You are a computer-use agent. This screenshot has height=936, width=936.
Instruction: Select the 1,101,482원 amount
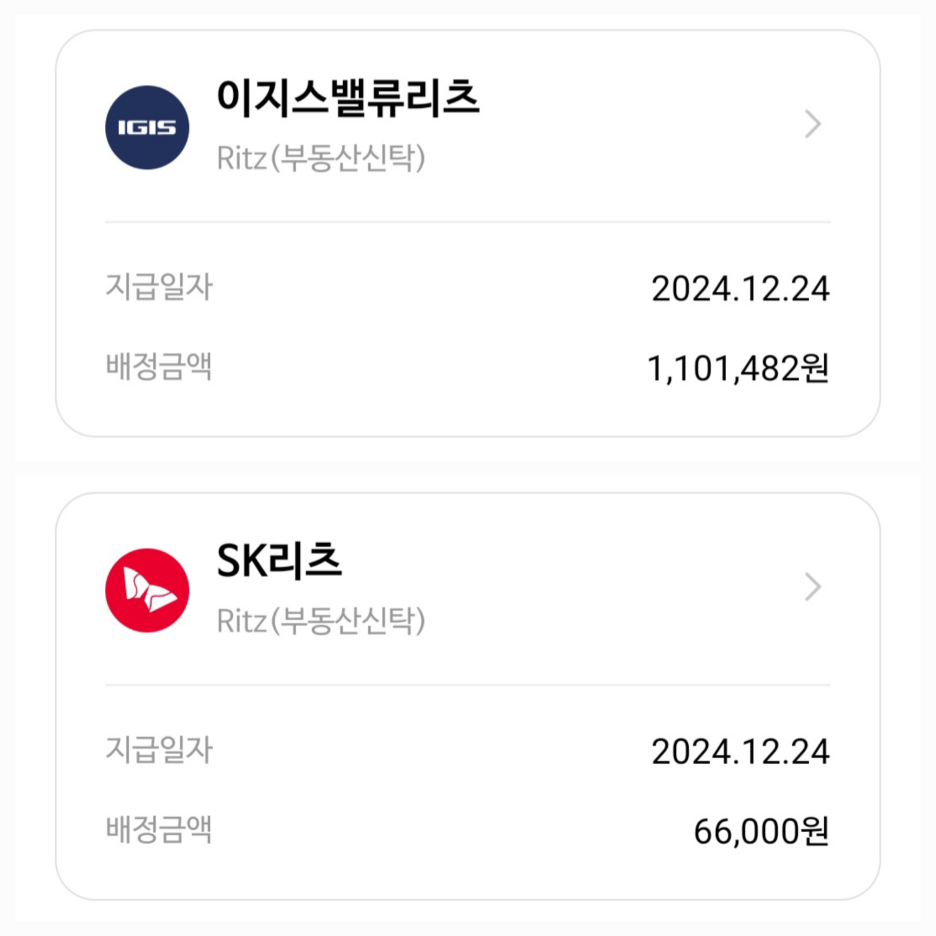(x=738, y=369)
